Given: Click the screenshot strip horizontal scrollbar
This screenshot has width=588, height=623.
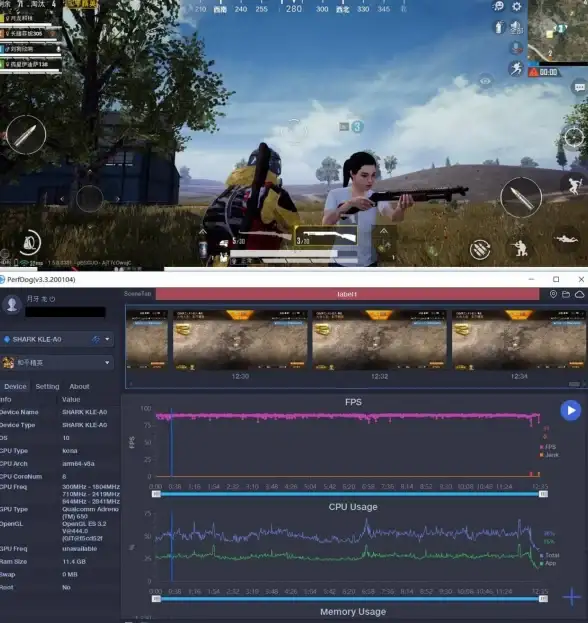Looking at the screenshot, I should tap(574, 384).
